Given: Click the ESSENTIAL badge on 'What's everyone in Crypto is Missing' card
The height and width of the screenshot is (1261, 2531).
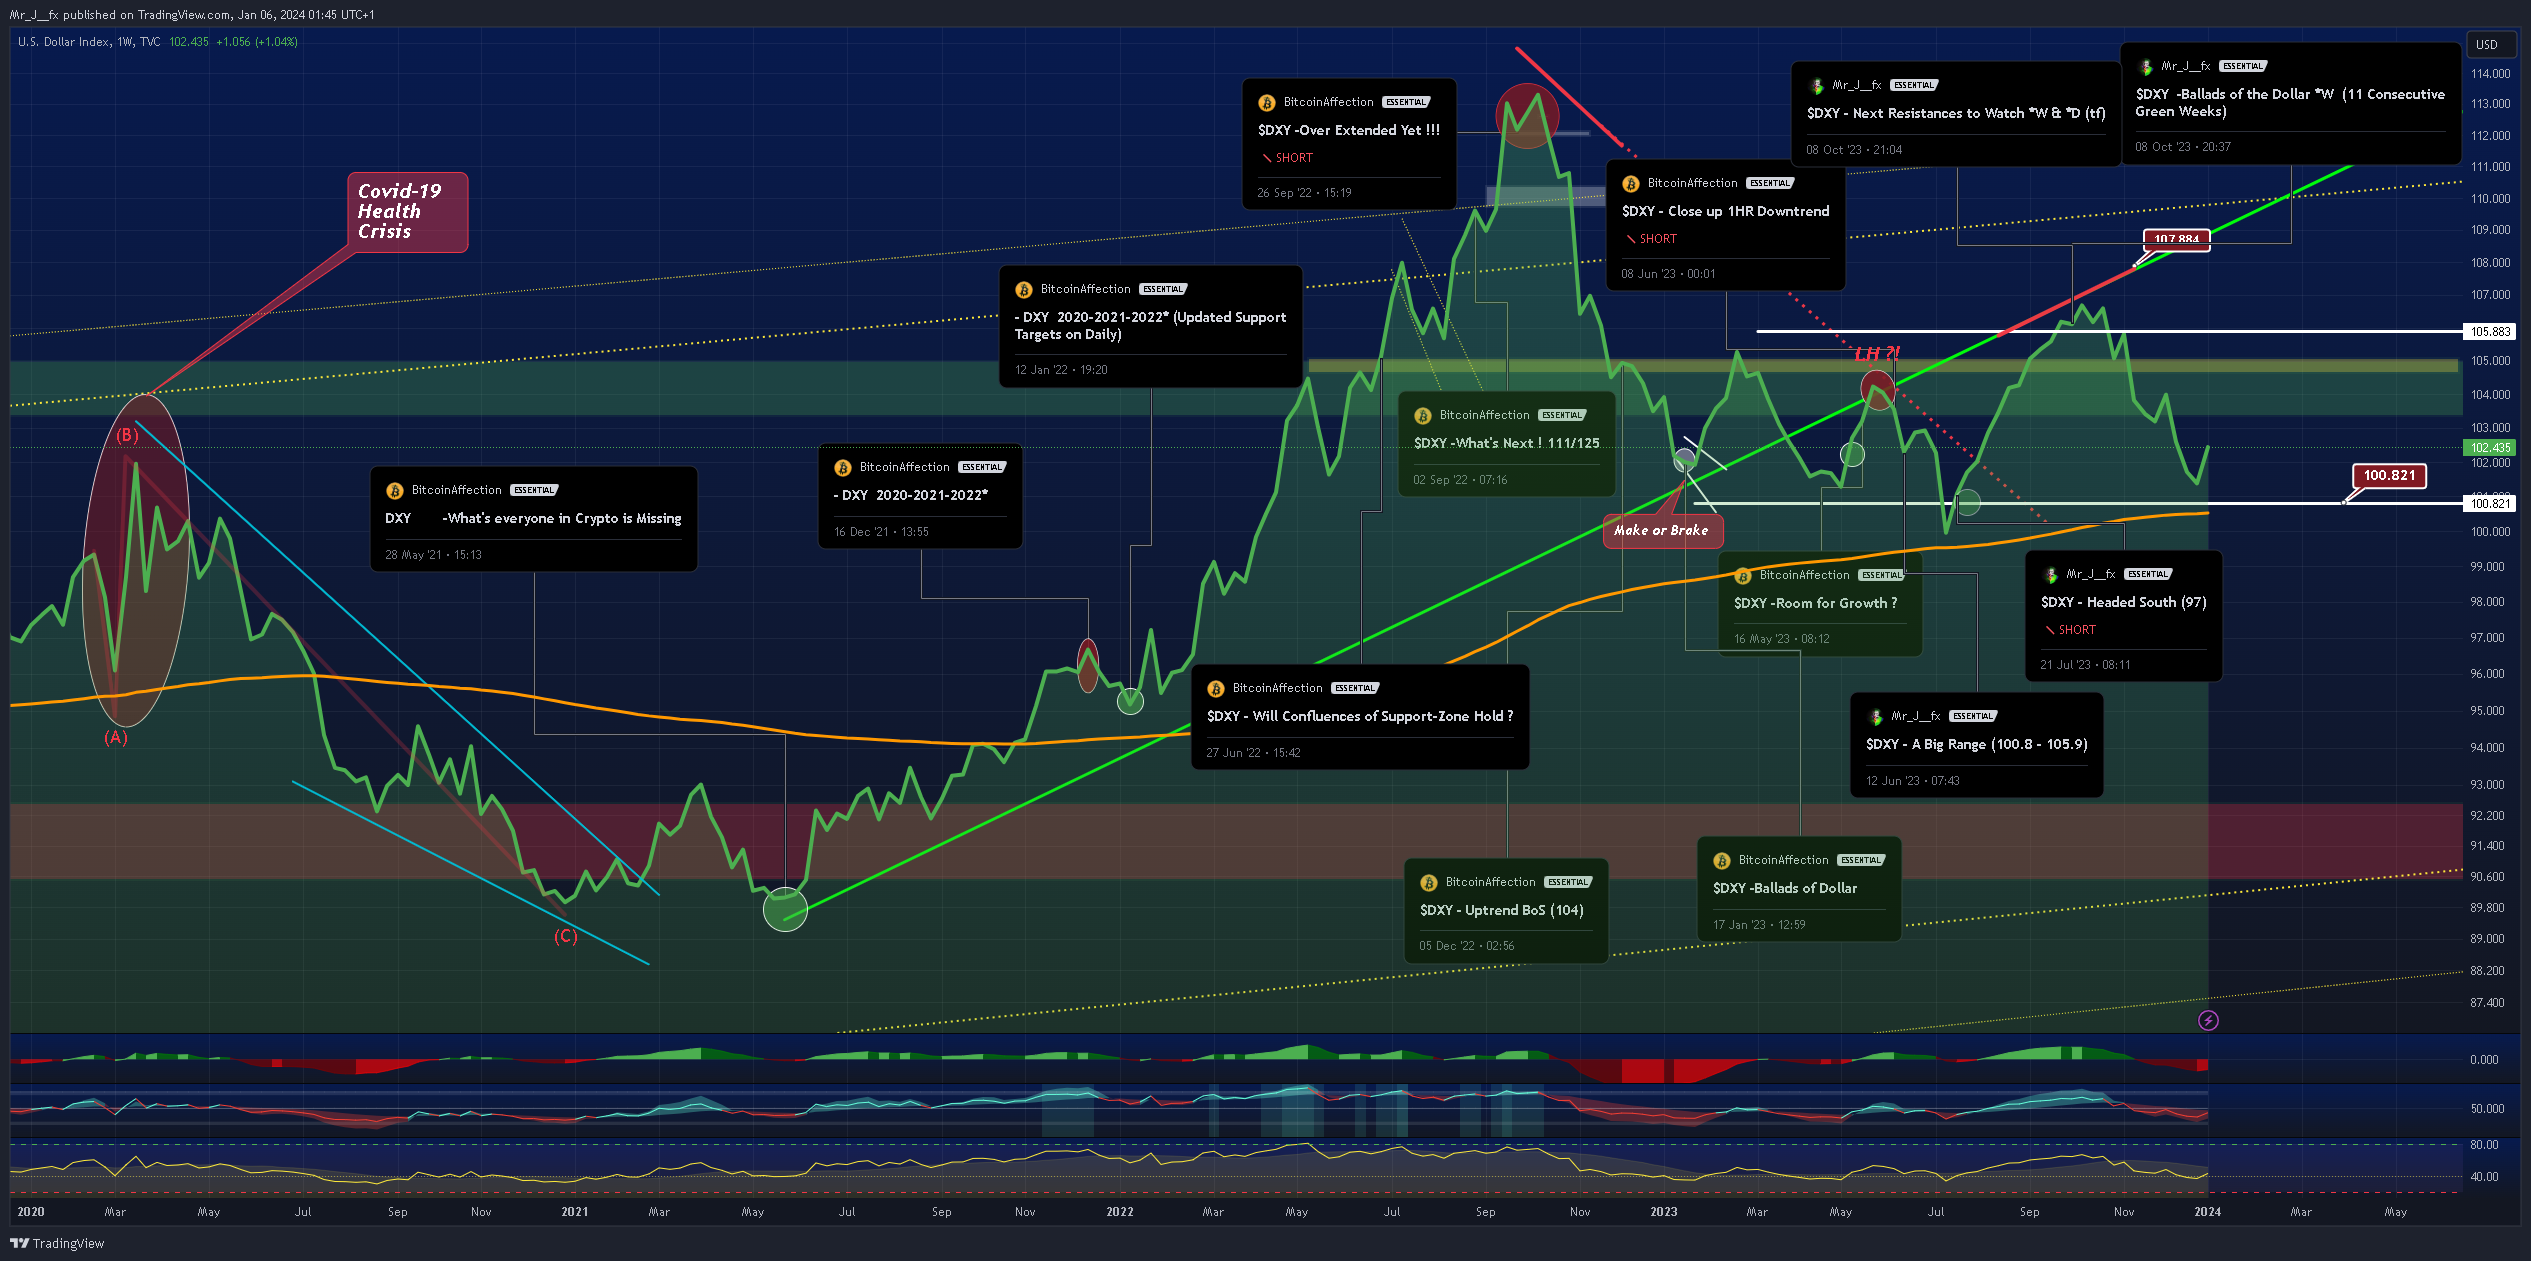Looking at the screenshot, I should pyautogui.click(x=534, y=491).
